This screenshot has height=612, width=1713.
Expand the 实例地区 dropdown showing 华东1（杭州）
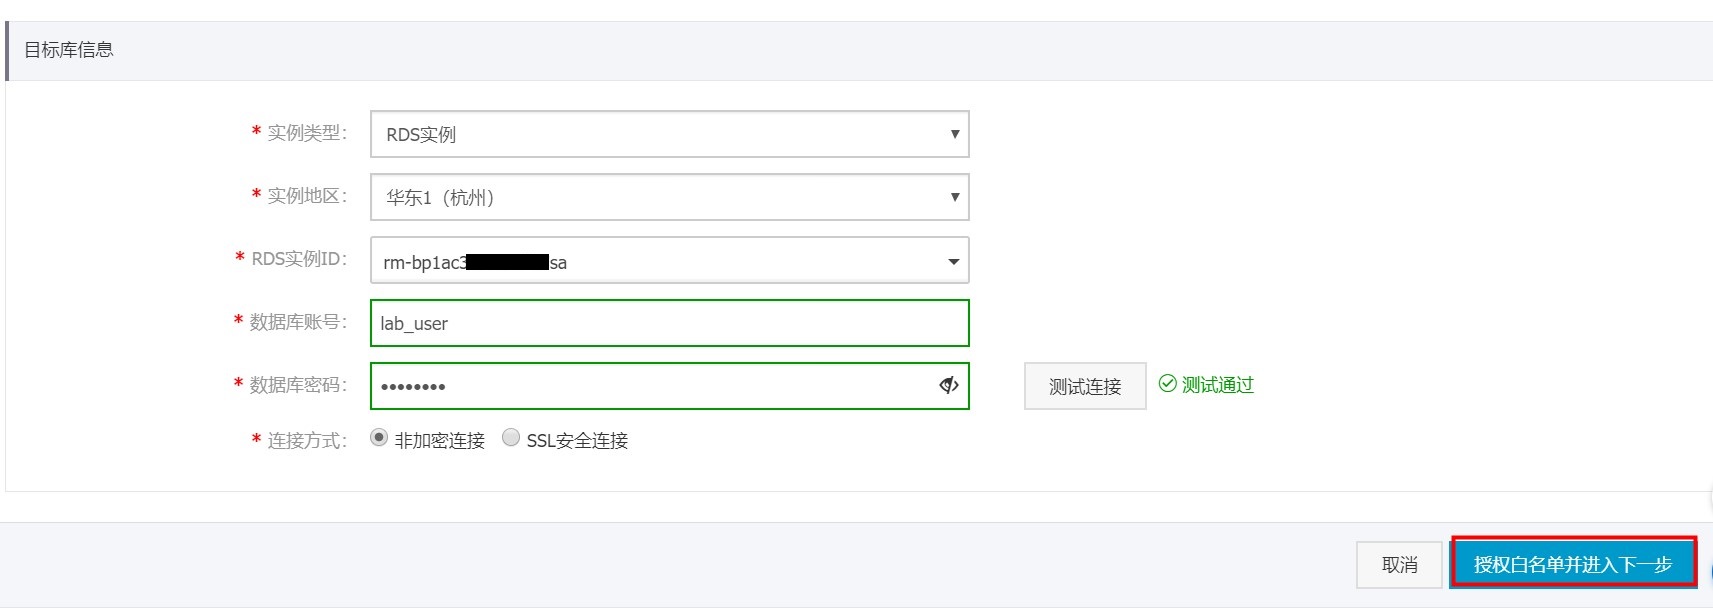669,197
